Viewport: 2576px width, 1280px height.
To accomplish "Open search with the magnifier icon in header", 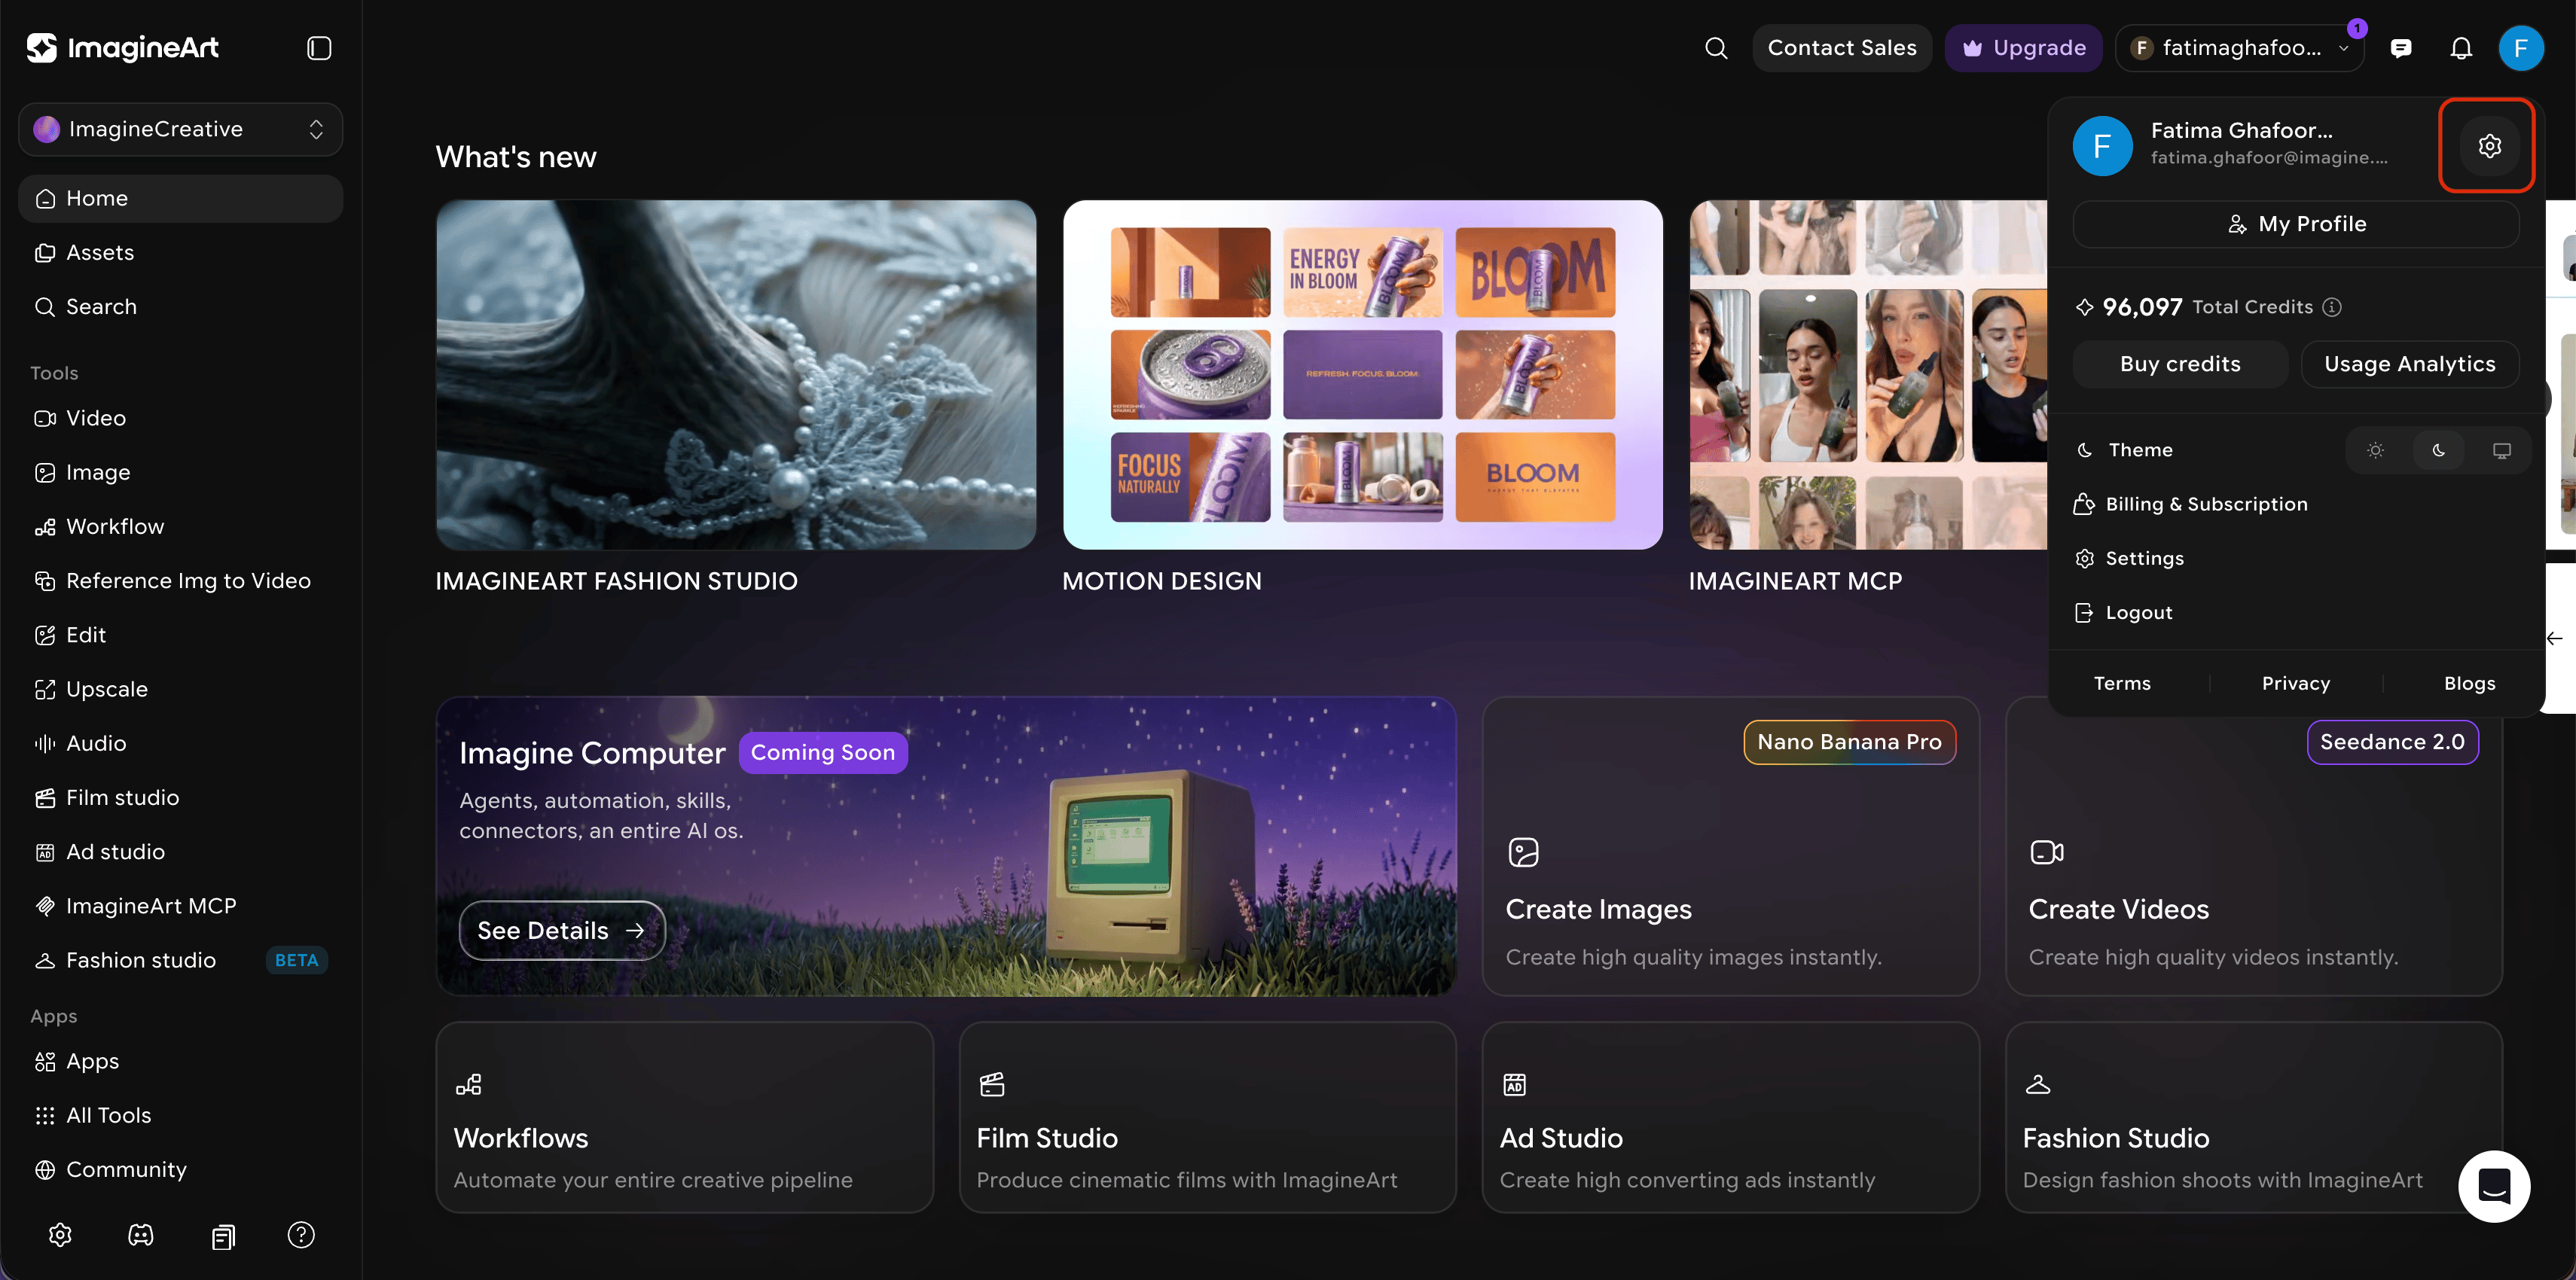I will (1716, 48).
